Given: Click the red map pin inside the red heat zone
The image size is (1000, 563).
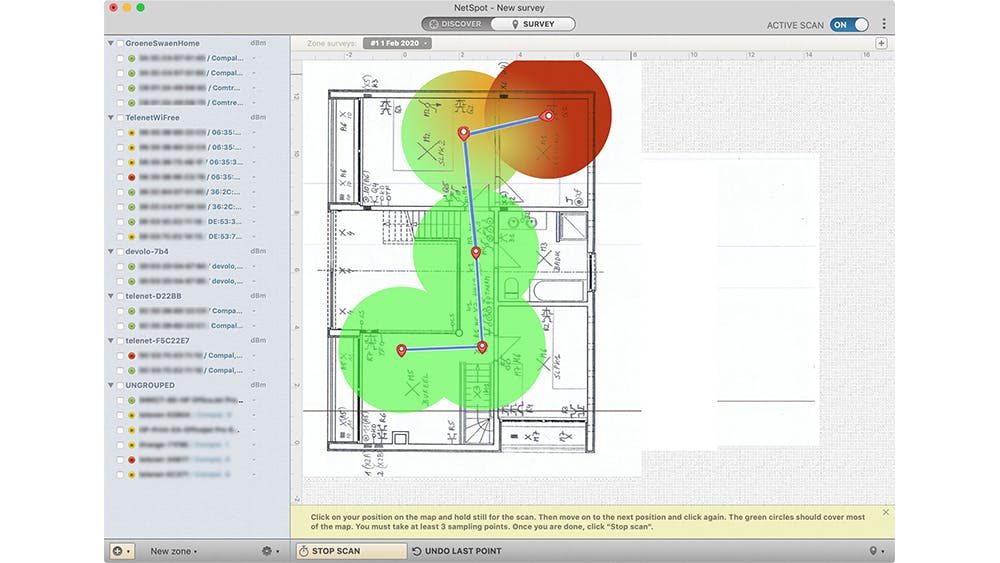Looking at the screenshot, I should click(x=547, y=115).
